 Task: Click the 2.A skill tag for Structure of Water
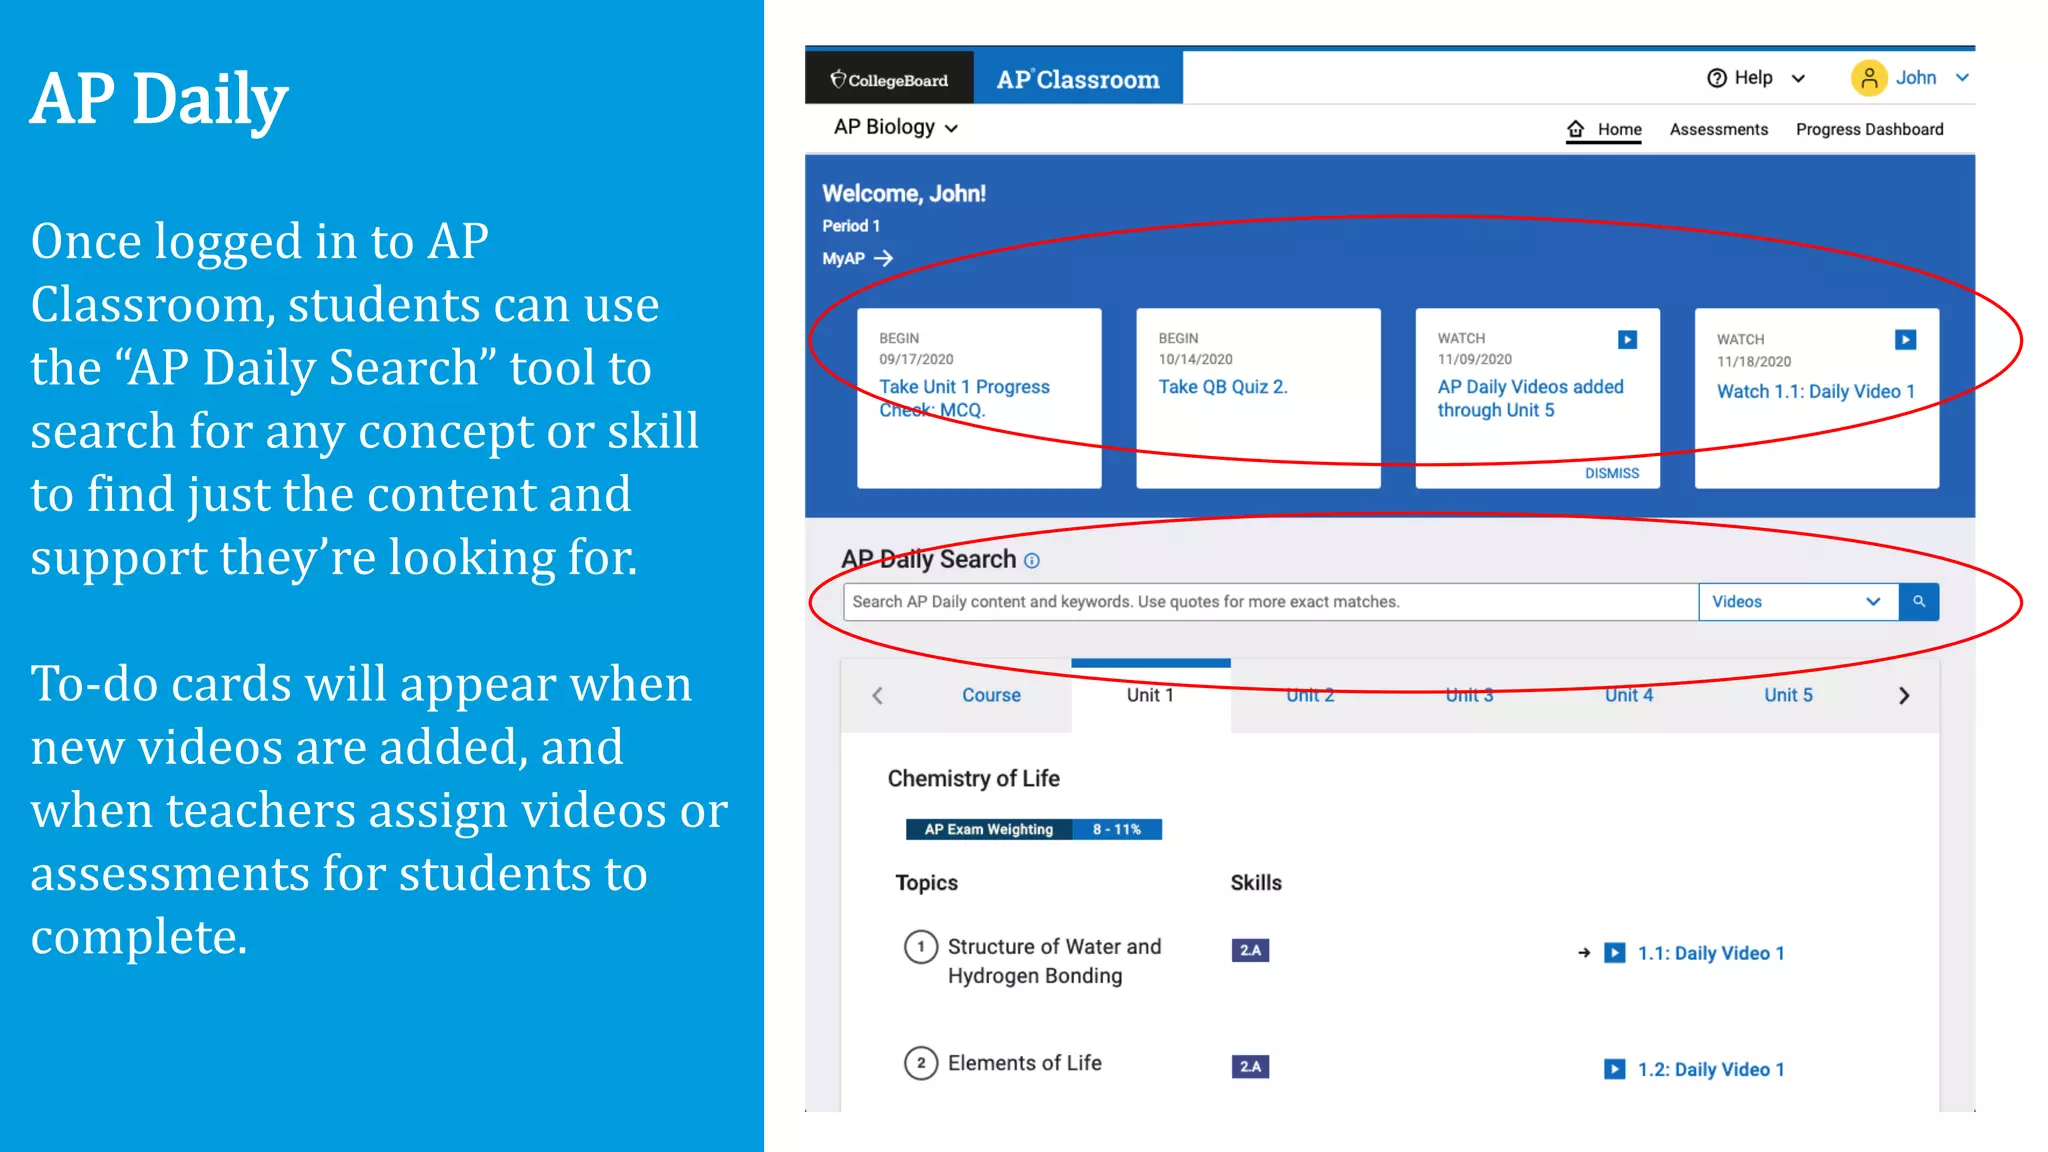1250,950
